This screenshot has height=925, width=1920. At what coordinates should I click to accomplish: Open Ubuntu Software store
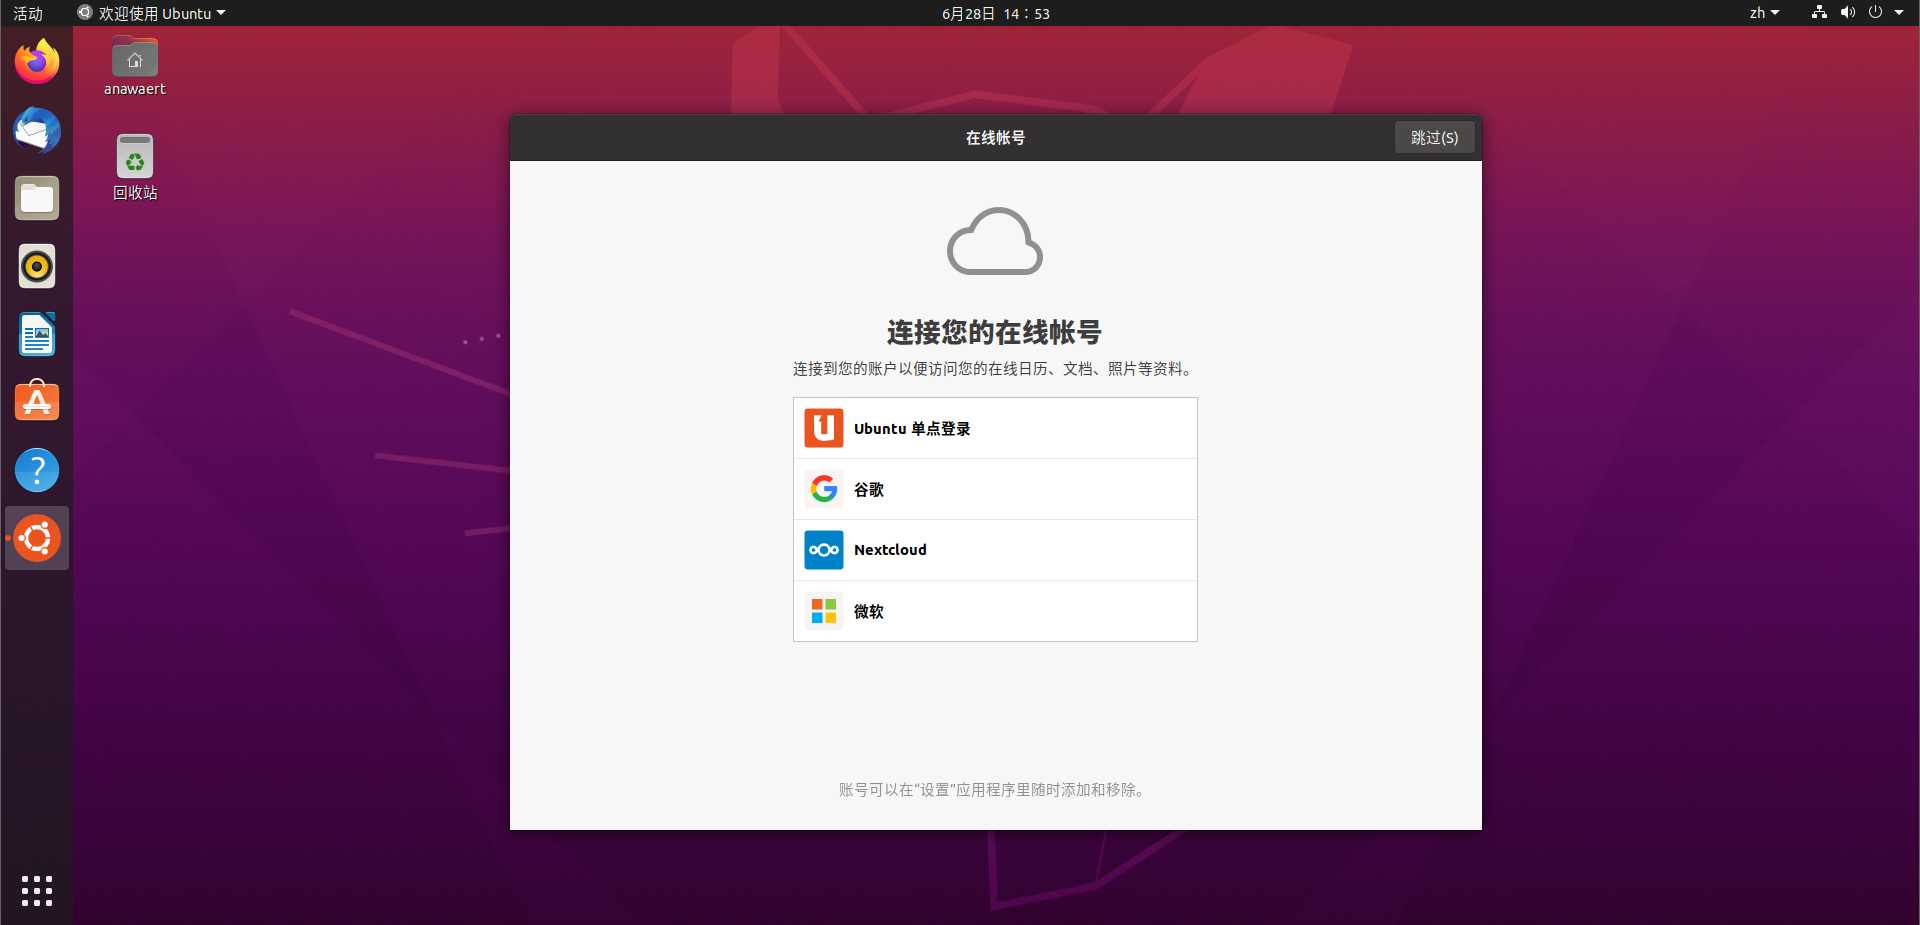(x=37, y=402)
